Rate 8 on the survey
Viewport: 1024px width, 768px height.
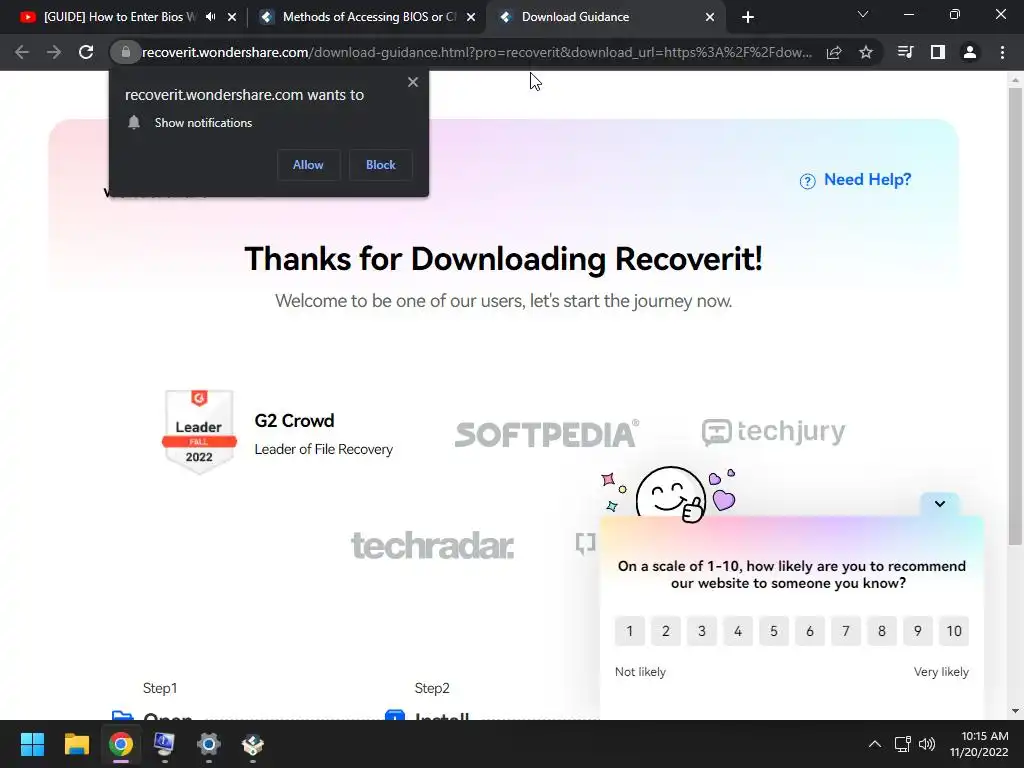click(x=882, y=631)
